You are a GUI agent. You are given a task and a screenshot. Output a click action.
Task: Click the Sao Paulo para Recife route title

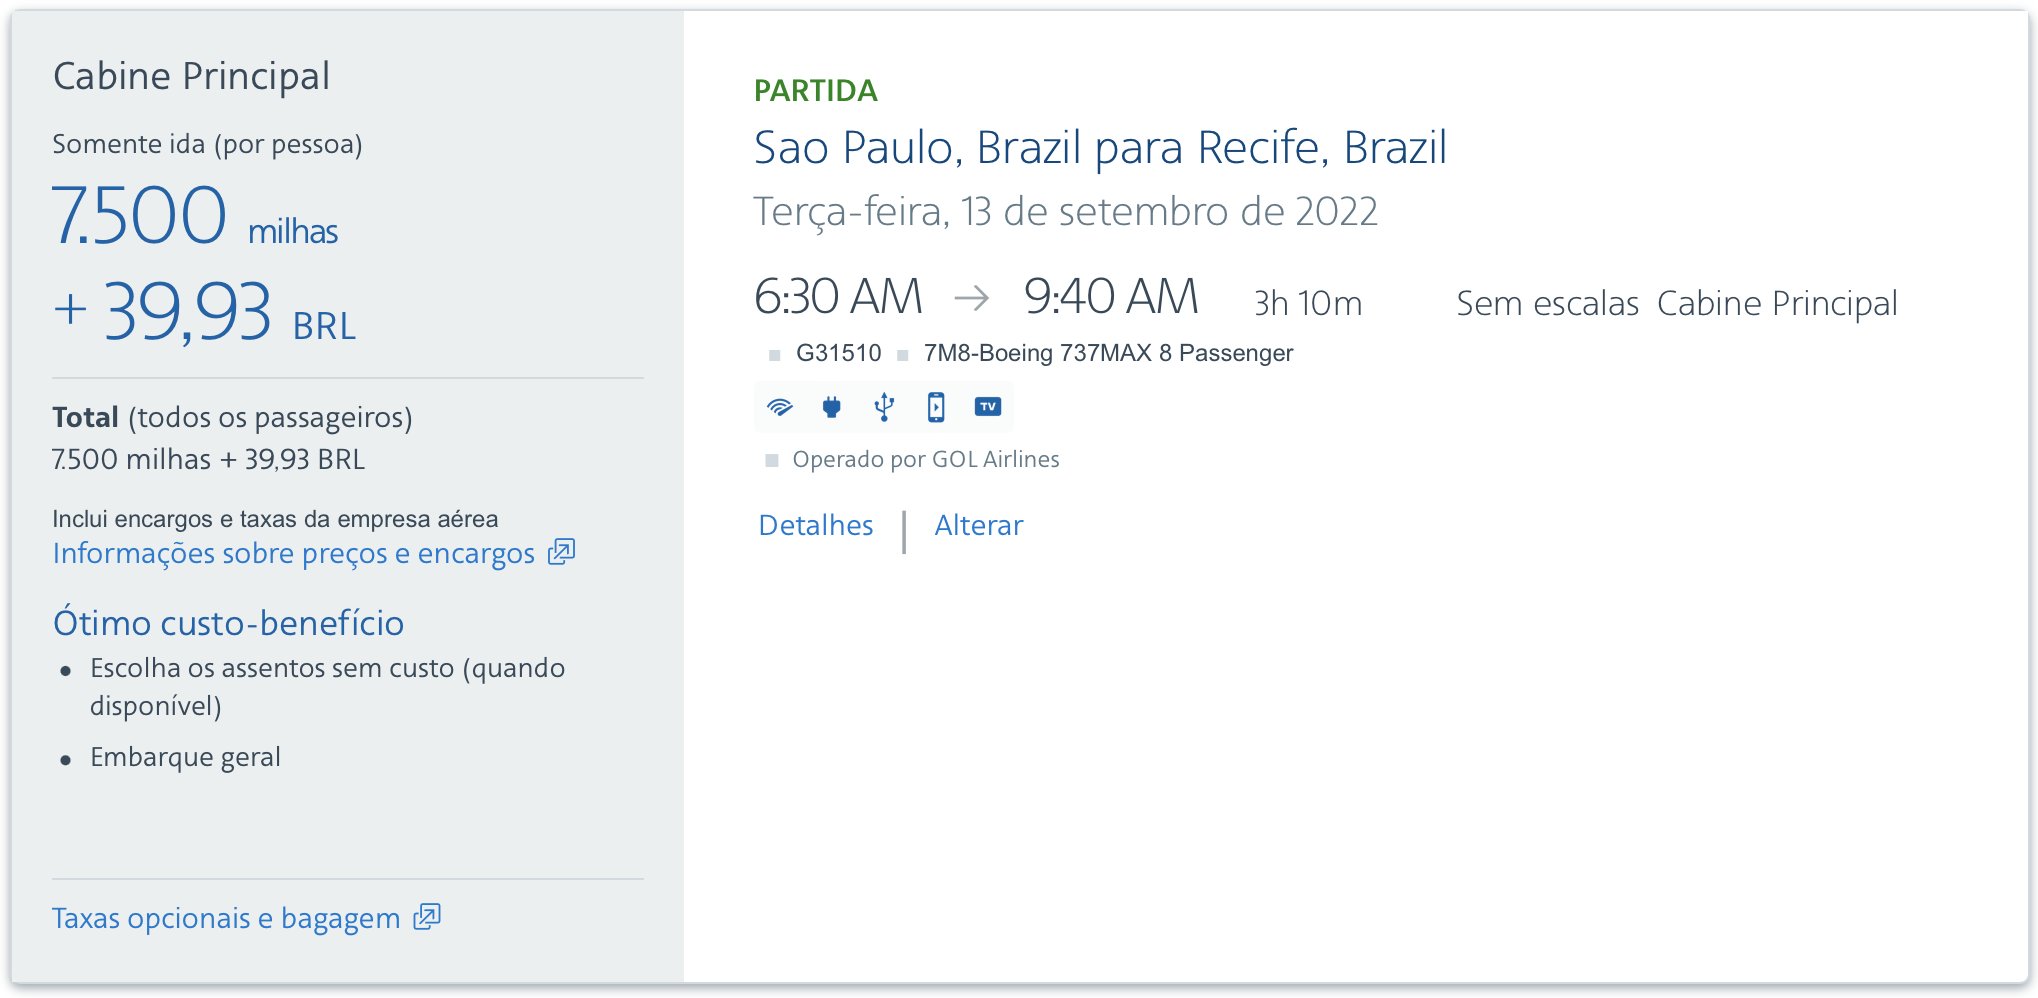1100,148
